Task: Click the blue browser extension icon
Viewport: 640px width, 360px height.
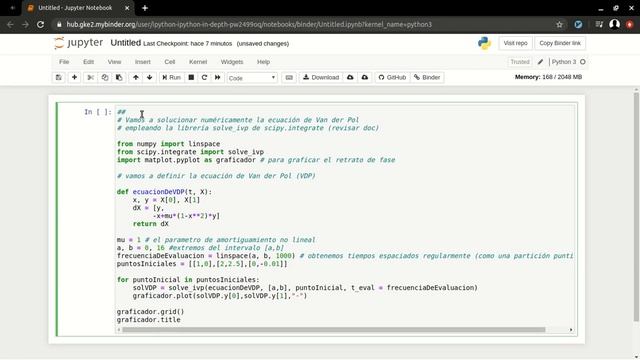Action: pyautogui.click(x=578, y=24)
